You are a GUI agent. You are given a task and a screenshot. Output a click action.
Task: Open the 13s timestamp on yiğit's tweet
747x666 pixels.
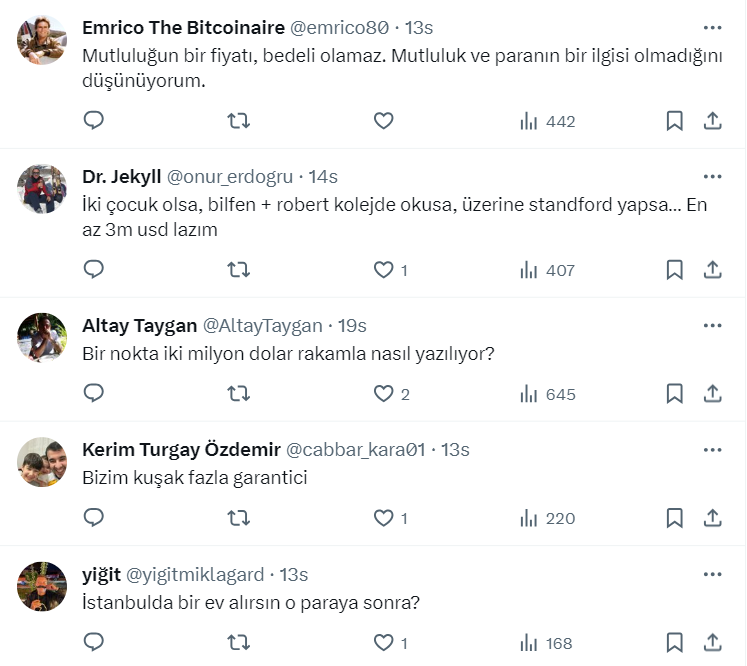(294, 575)
